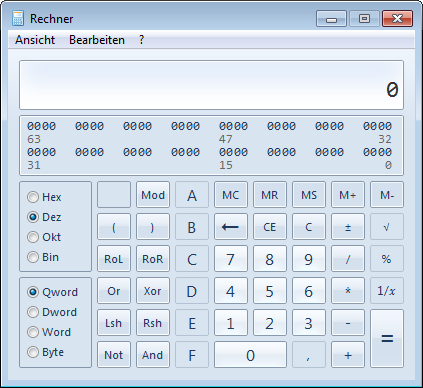Click the decimal comma key
This screenshot has height=388, width=423.
pos(309,355)
